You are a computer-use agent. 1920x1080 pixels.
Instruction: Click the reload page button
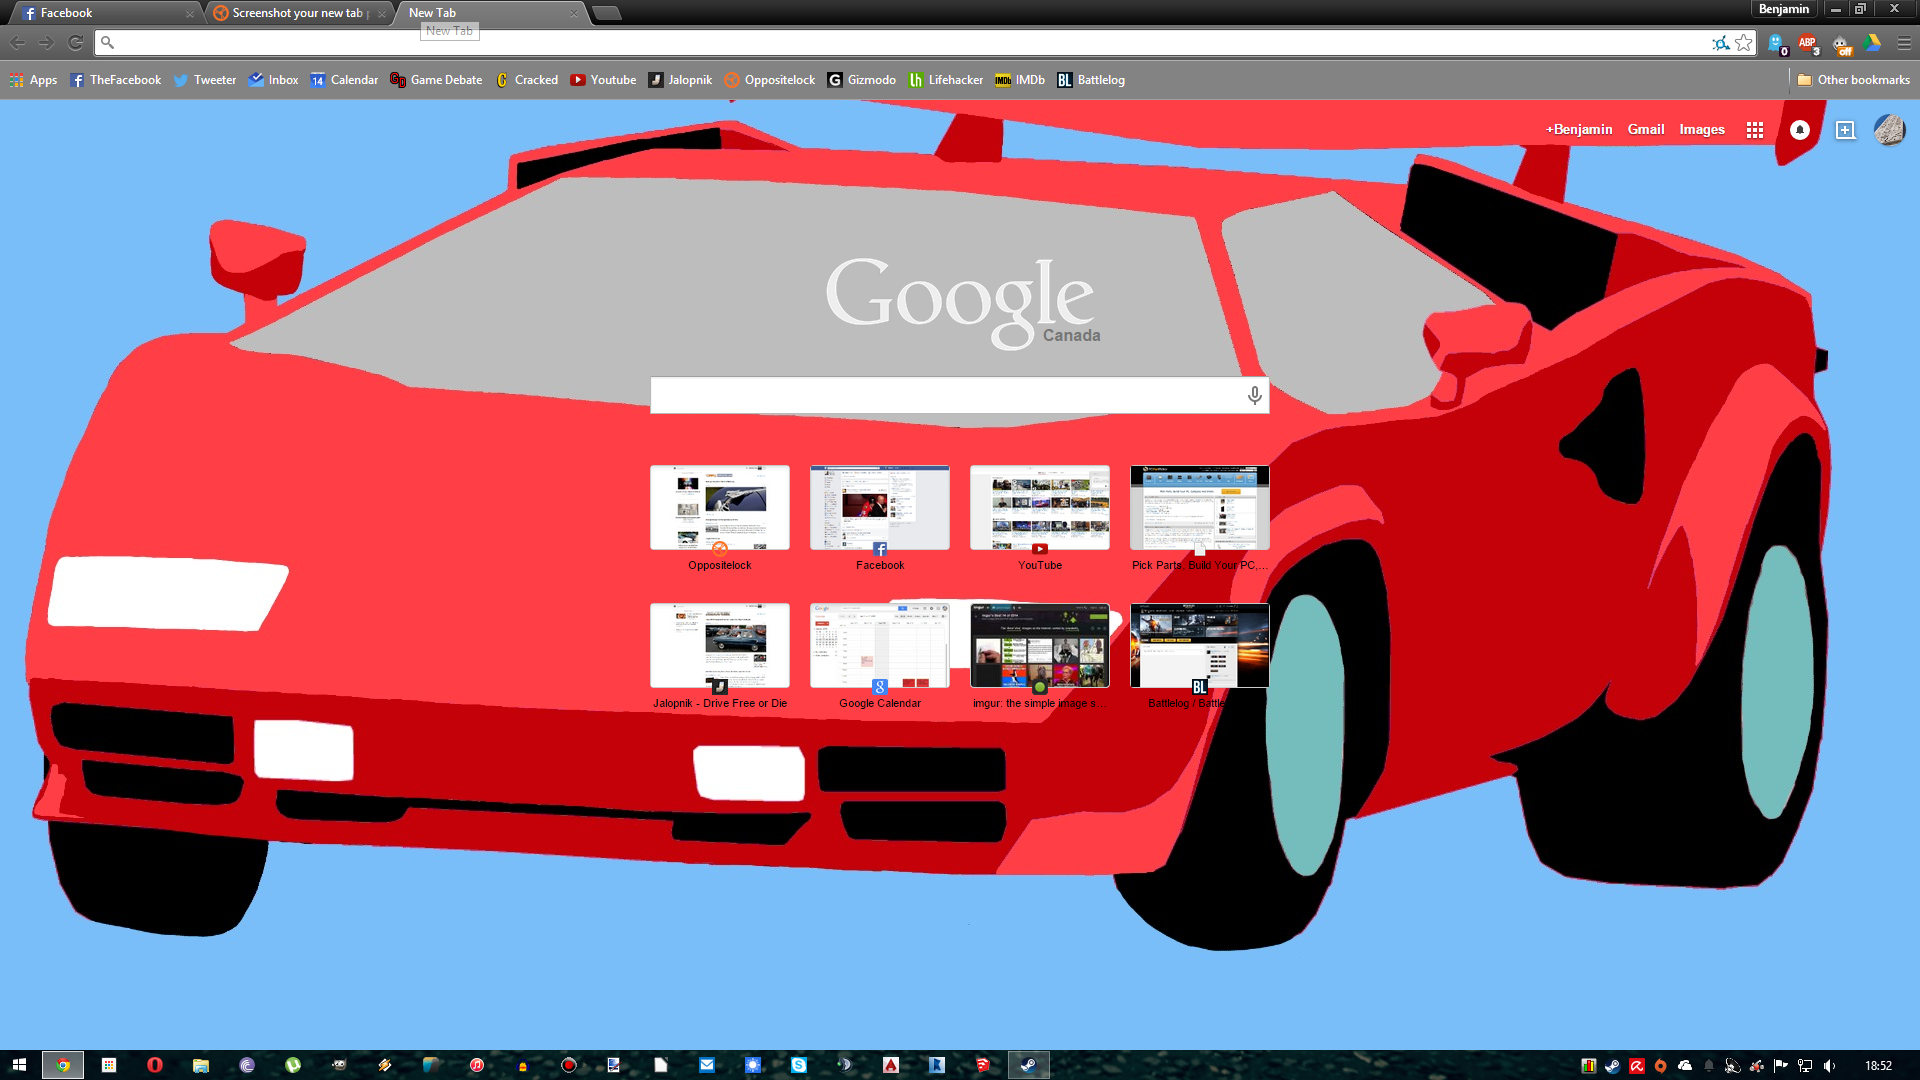pos(75,43)
